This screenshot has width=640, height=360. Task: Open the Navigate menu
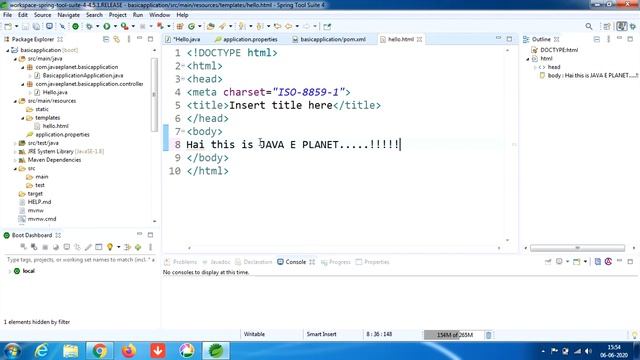[69, 15]
